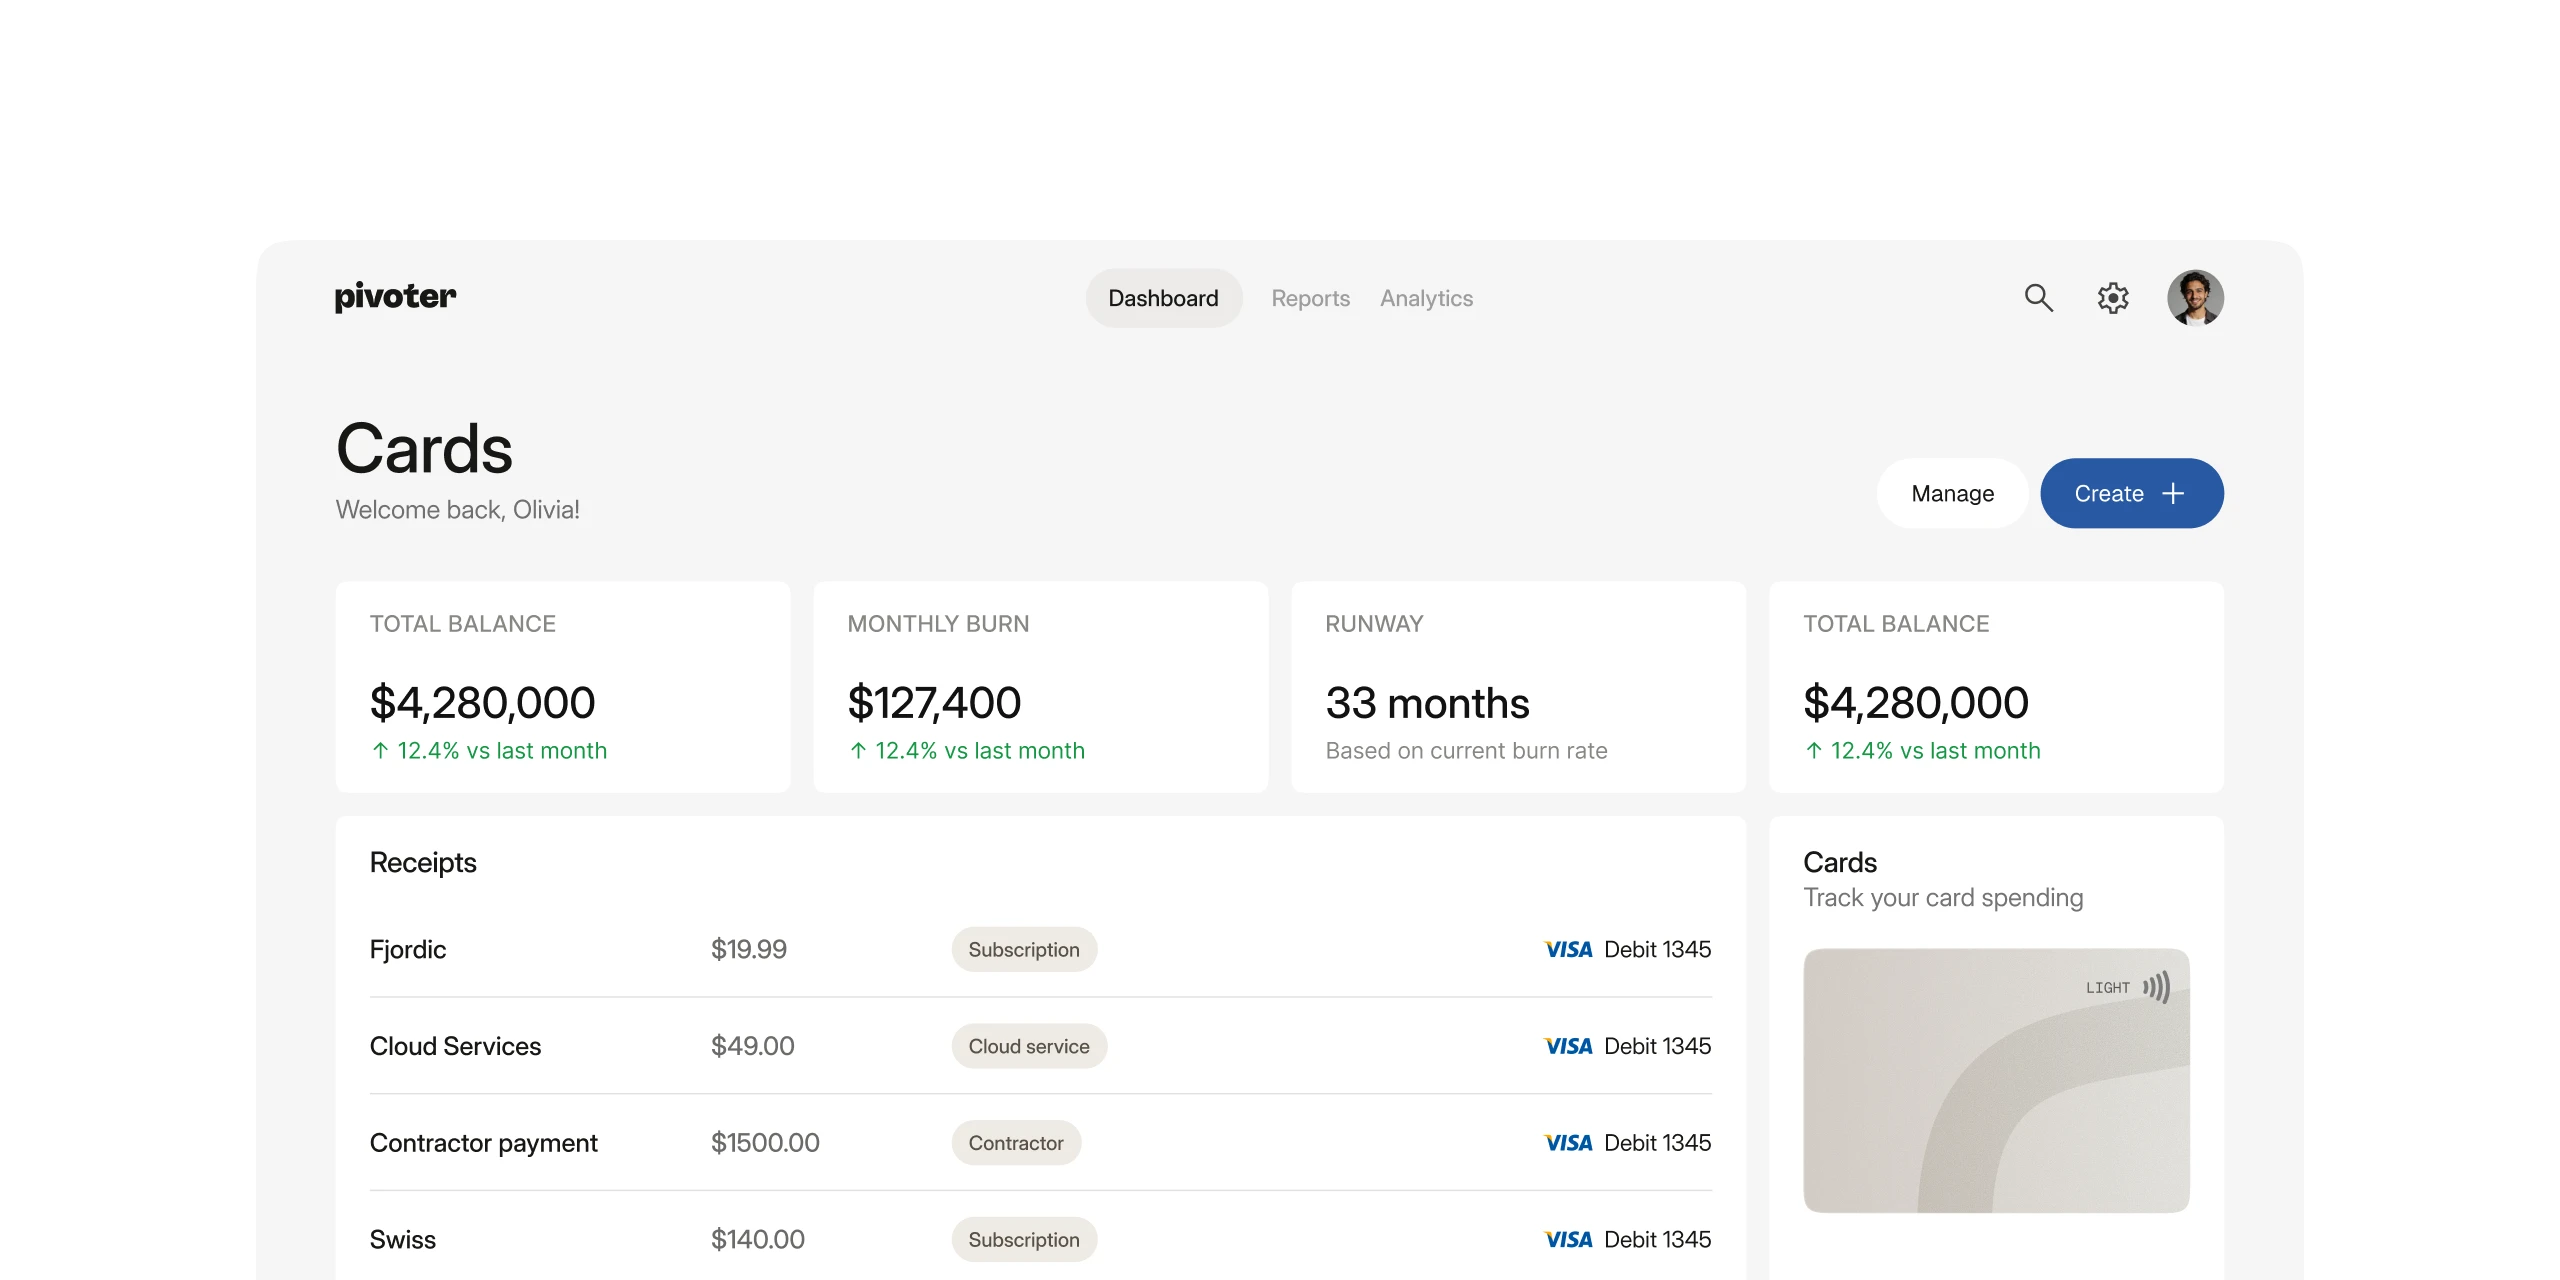Click 'Welcome back, Olivia!' text

(x=458, y=510)
